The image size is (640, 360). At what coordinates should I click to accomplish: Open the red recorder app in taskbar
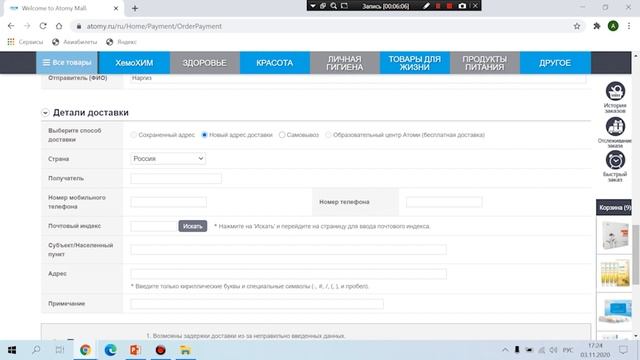tap(160, 350)
